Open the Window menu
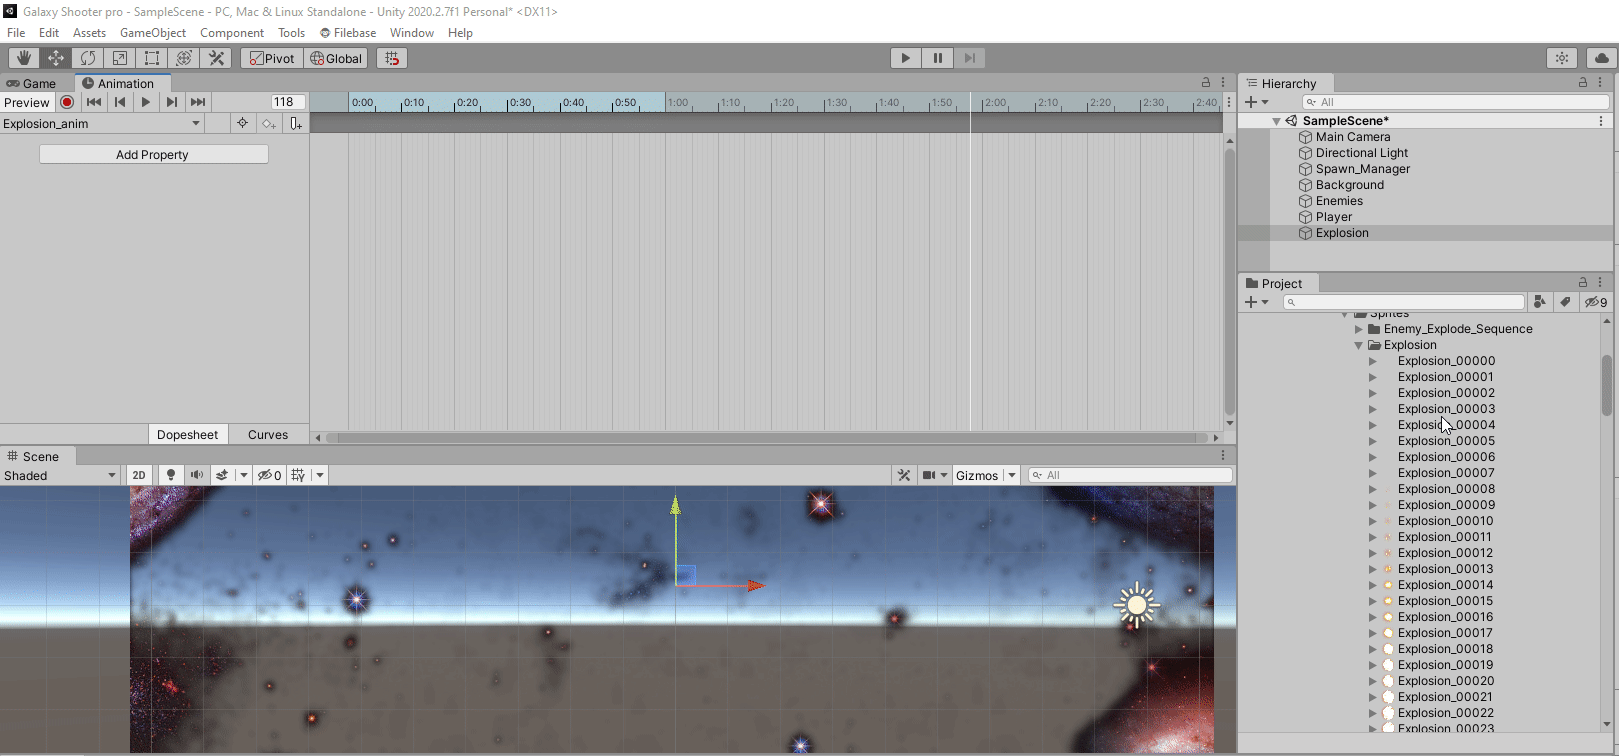This screenshot has height=756, width=1619. [x=412, y=32]
